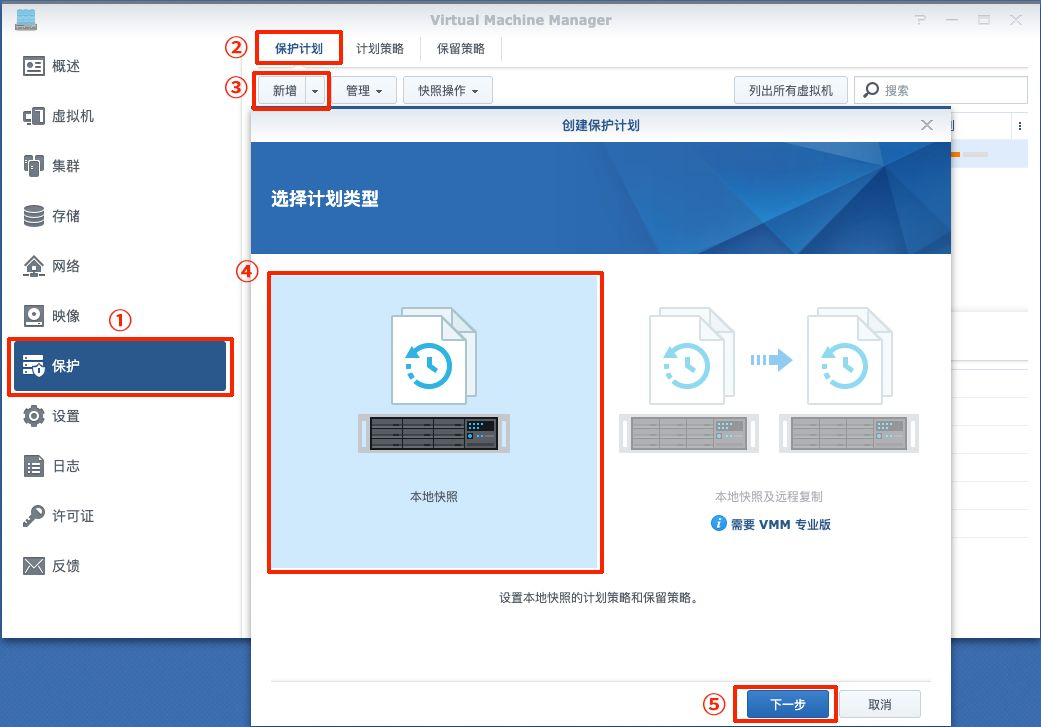The height and width of the screenshot is (727, 1041).
Task: Click the NAS server graphic under 本地快照
Action: point(434,434)
